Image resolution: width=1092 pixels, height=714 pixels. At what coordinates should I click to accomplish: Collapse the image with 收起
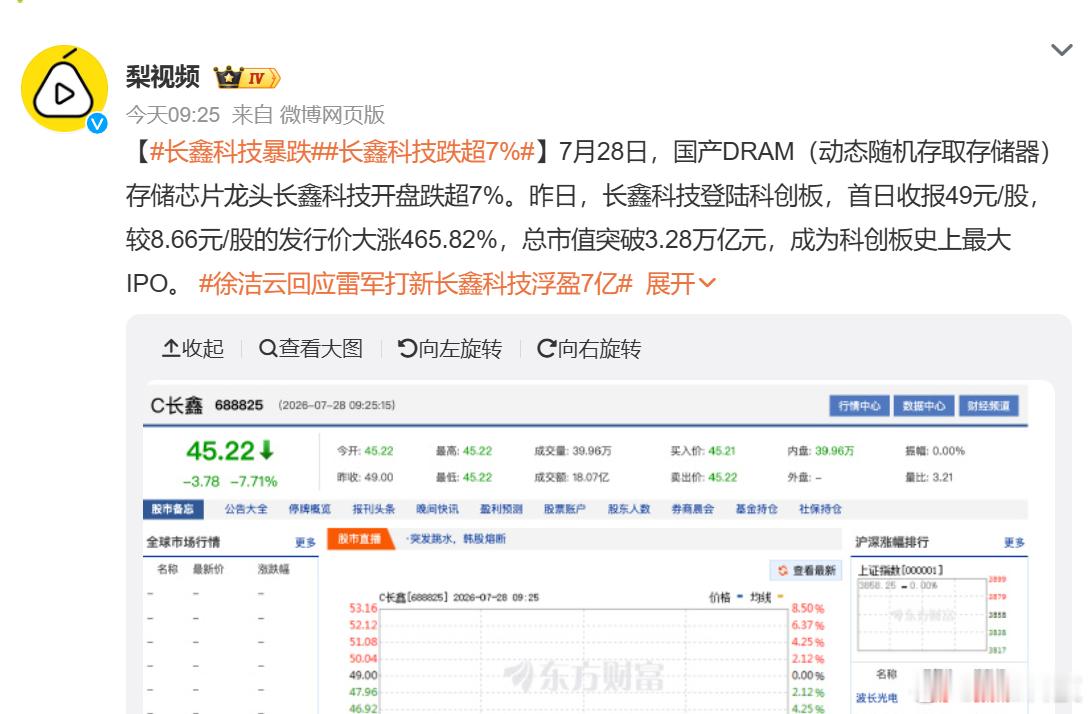click(x=193, y=348)
